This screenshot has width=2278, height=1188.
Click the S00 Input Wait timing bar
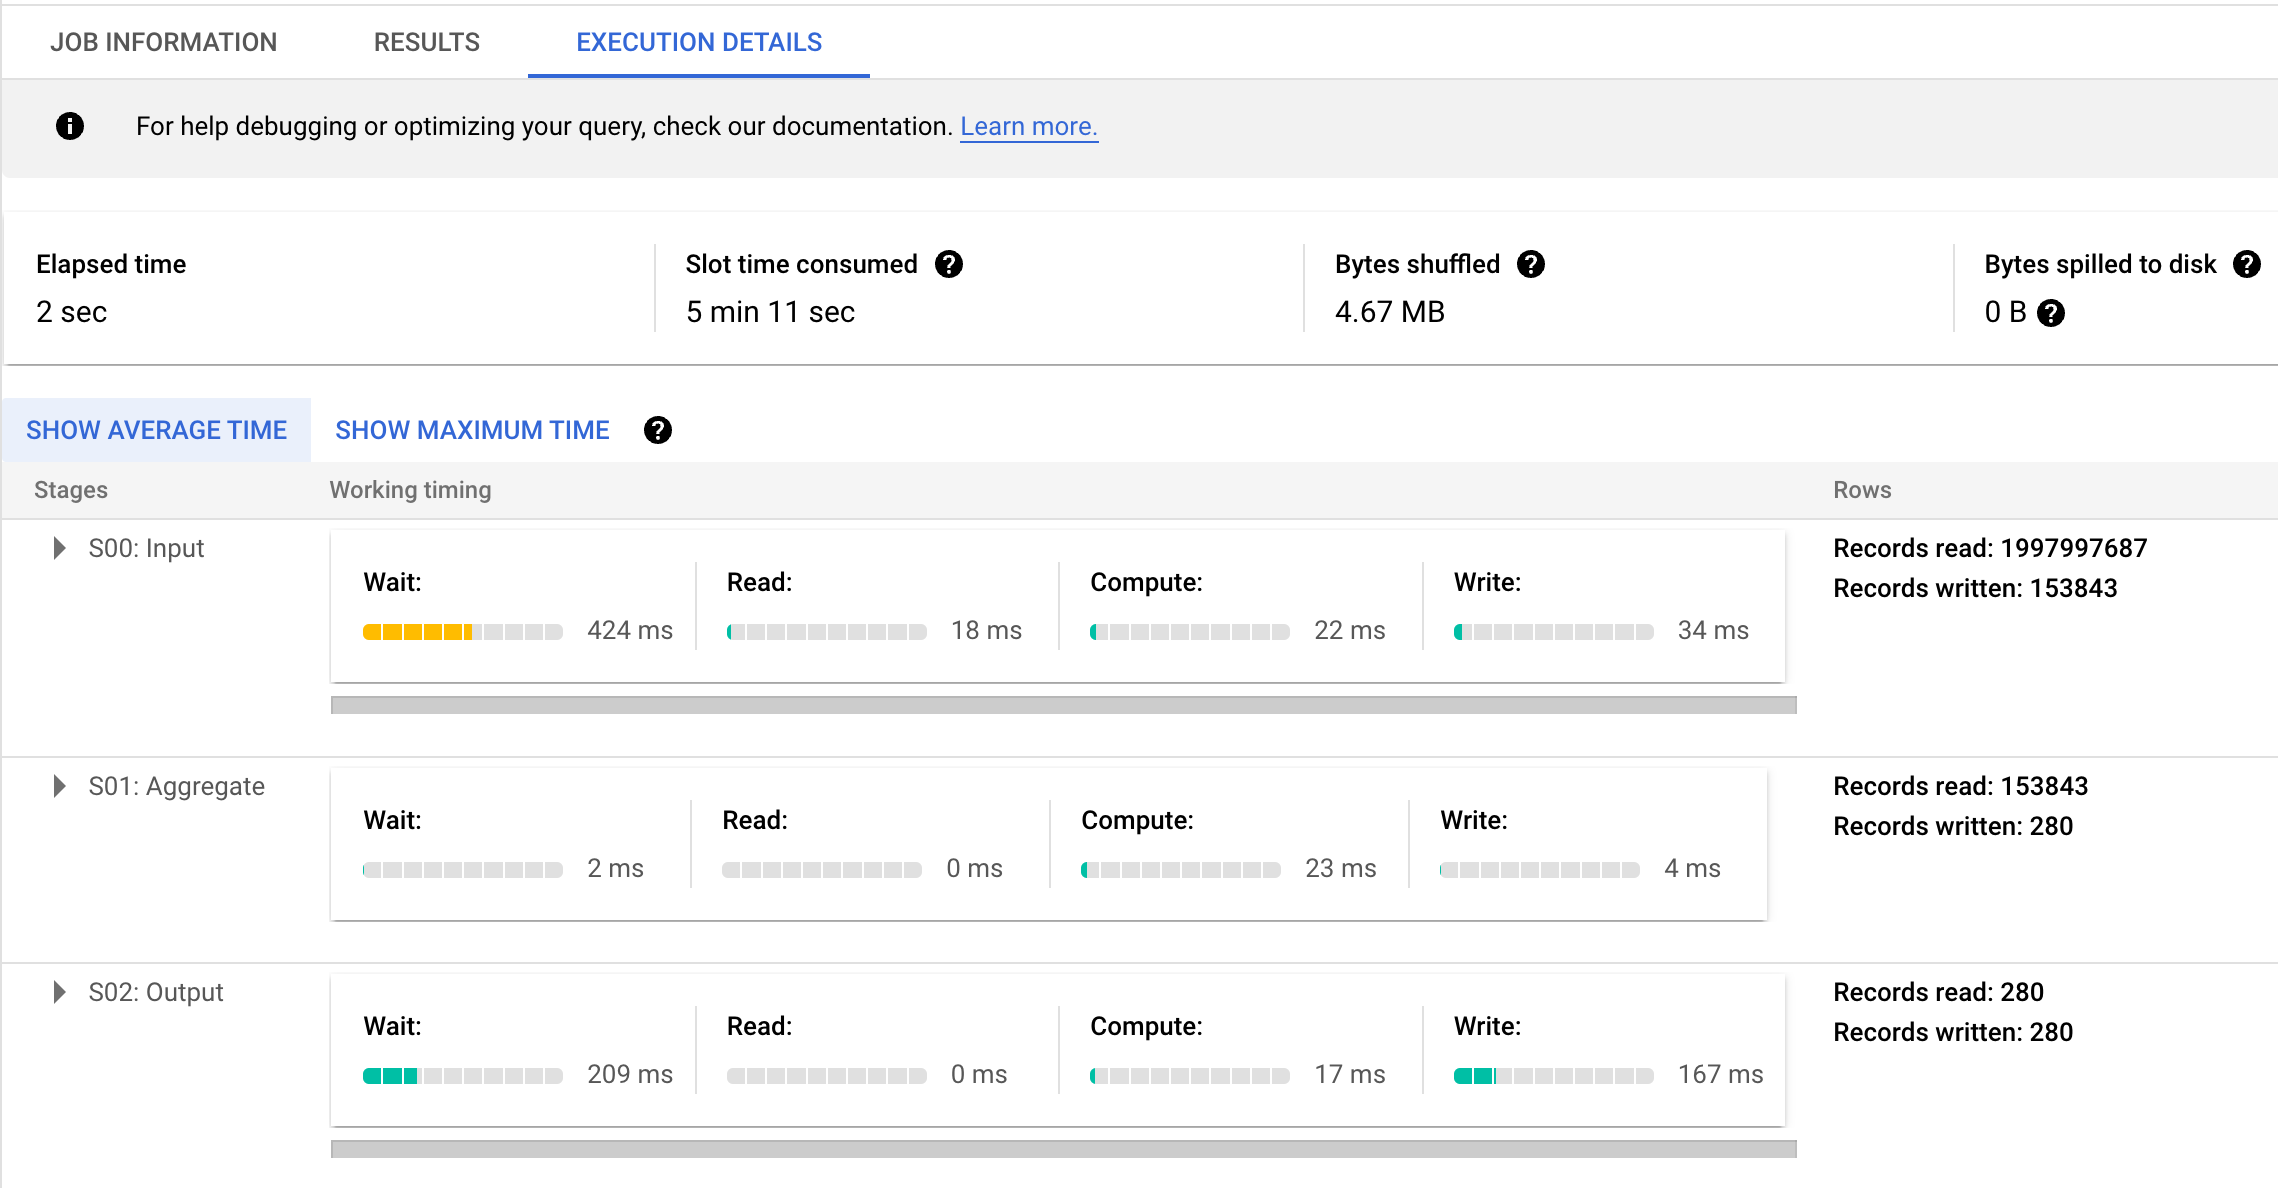(x=462, y=632)
